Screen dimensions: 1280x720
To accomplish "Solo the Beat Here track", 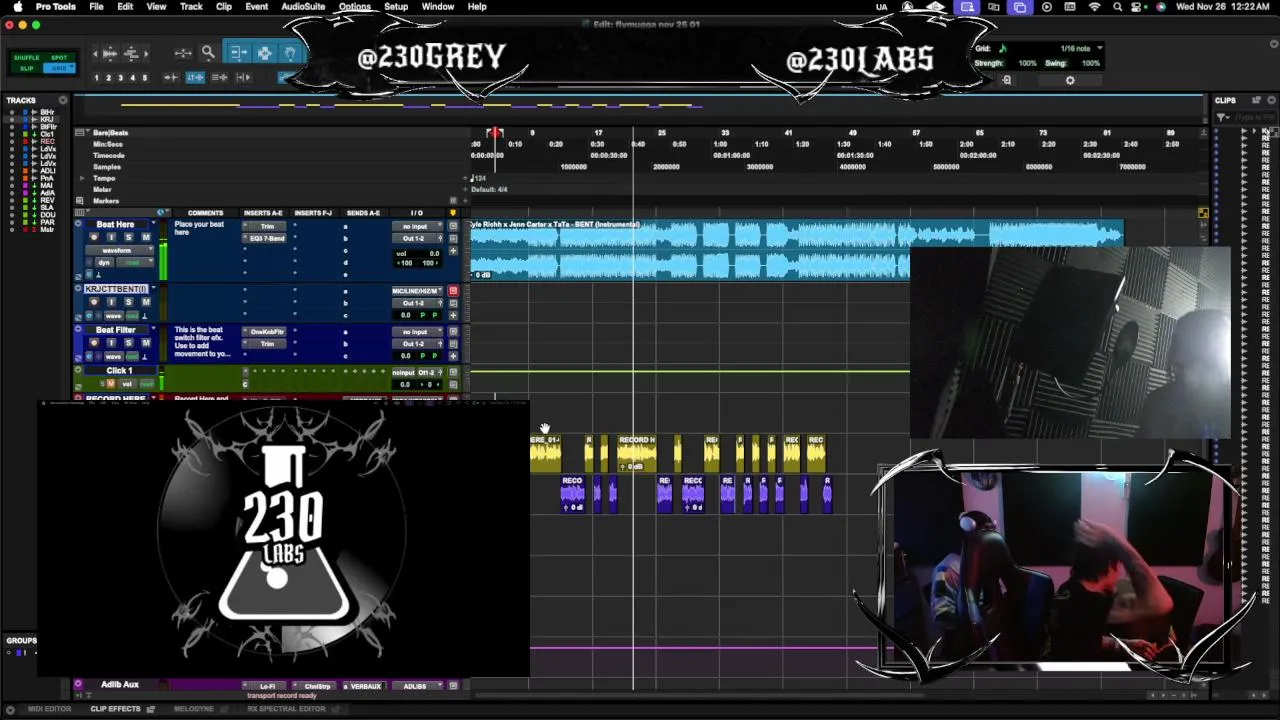I will 128,237.
